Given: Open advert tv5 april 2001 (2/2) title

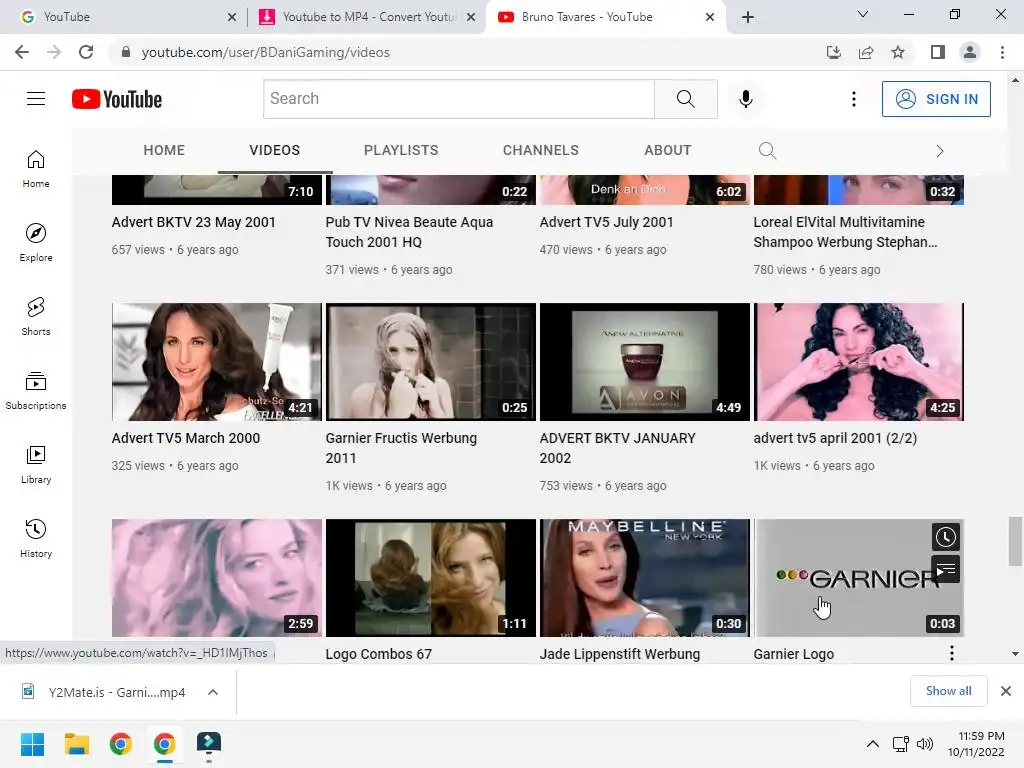Looking at the screenshot, I should [835, 438].
